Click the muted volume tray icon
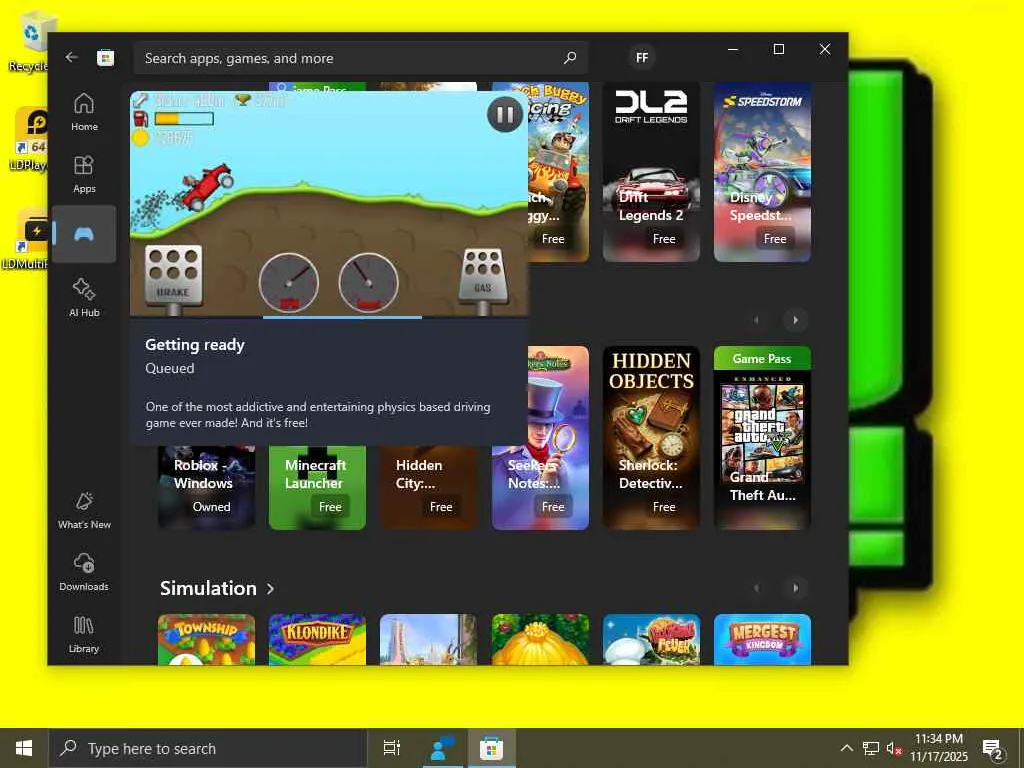1024x768 pixels. pos(893,748)
